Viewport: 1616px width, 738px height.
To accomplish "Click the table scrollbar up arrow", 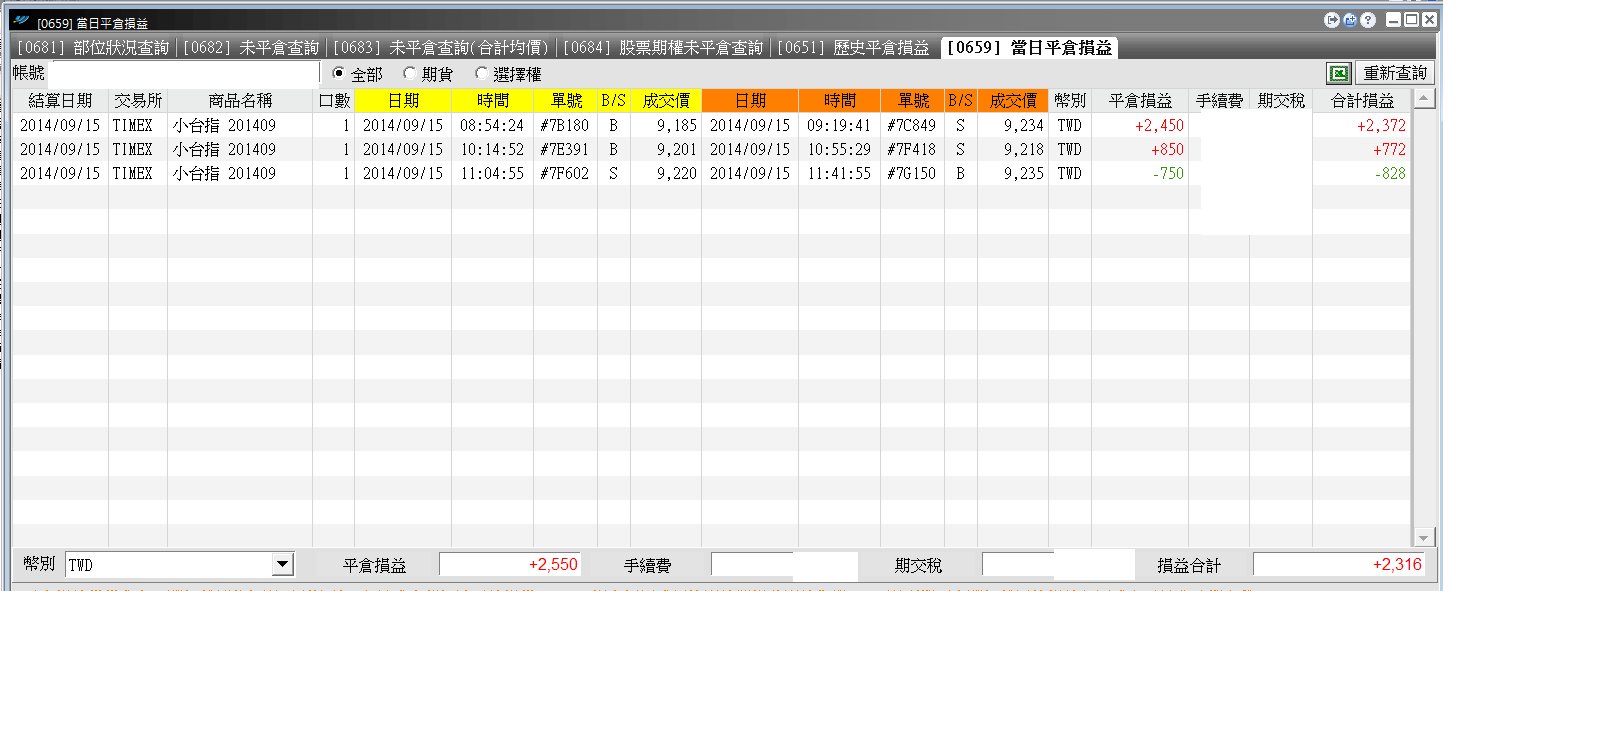I will (x=1425, y=99).
